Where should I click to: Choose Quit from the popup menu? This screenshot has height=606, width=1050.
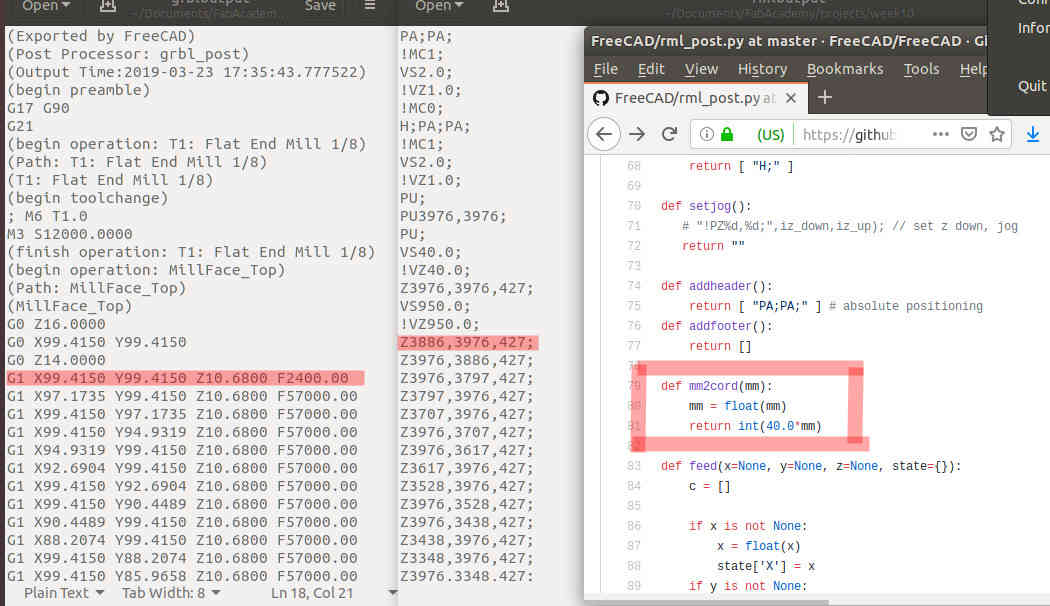(1031, 86)
